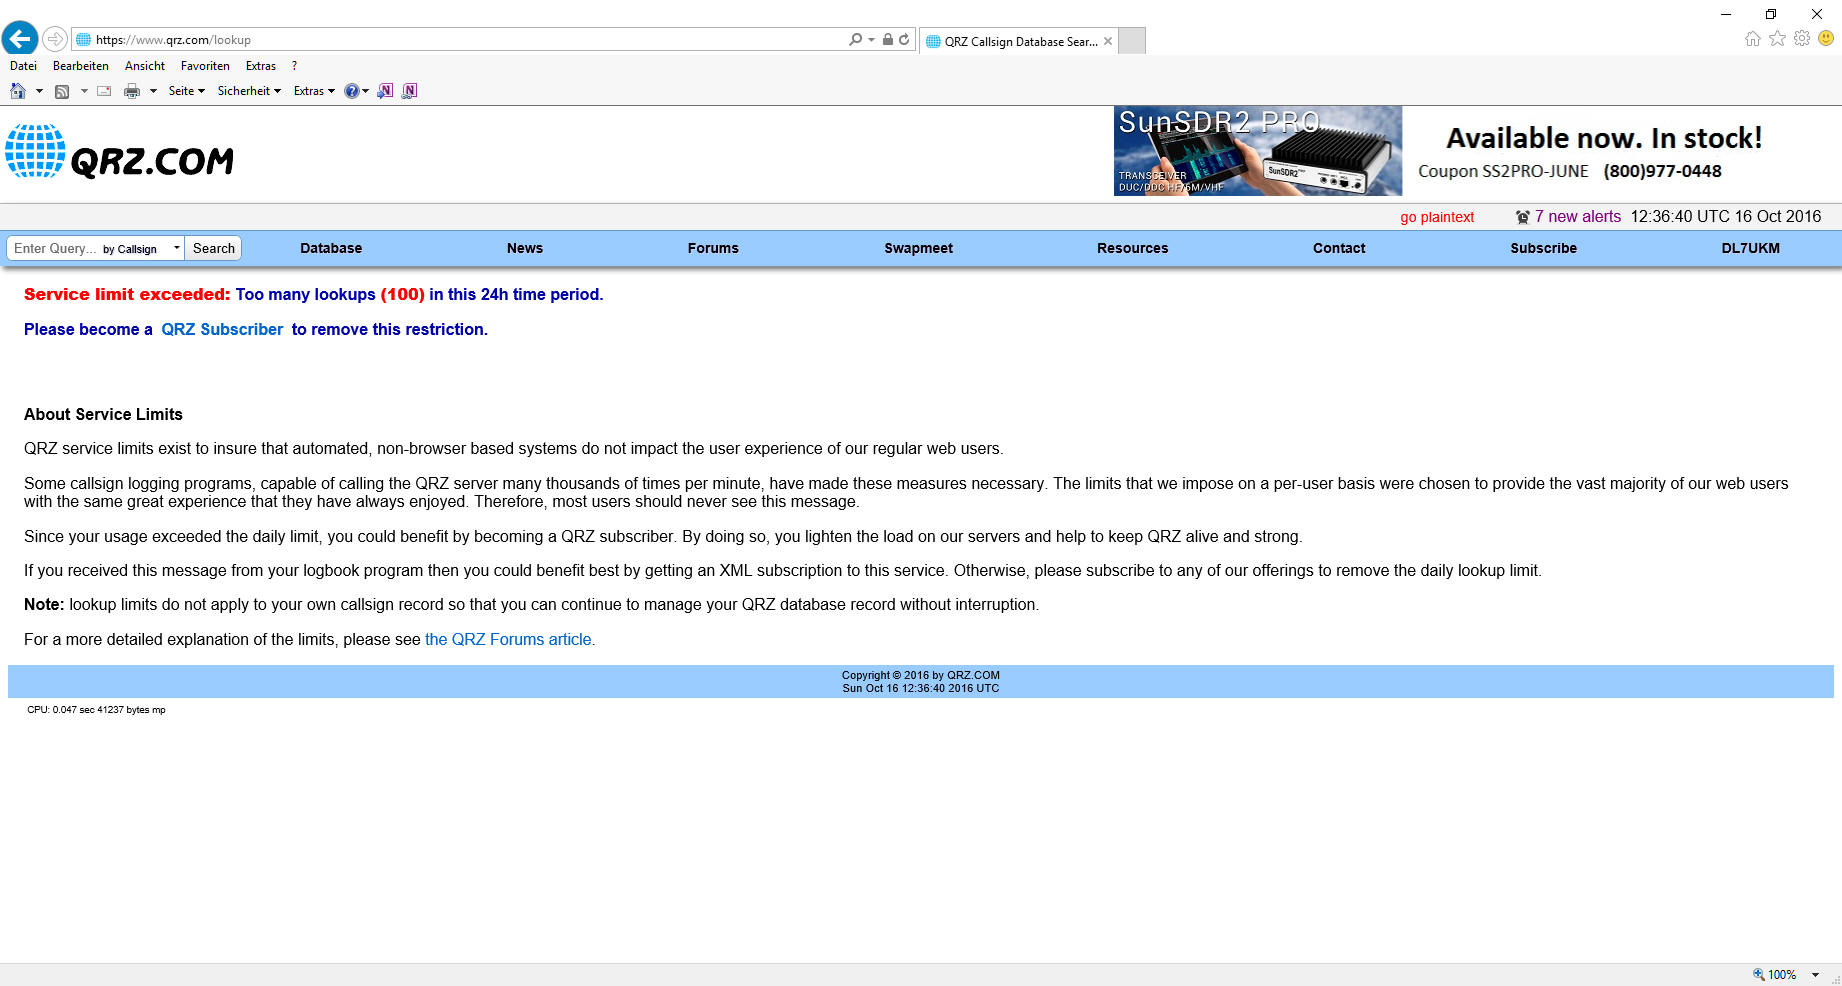Click the browser forward arrow button
The height and width of the screenshot is (986, 1842).
(55, 39)
